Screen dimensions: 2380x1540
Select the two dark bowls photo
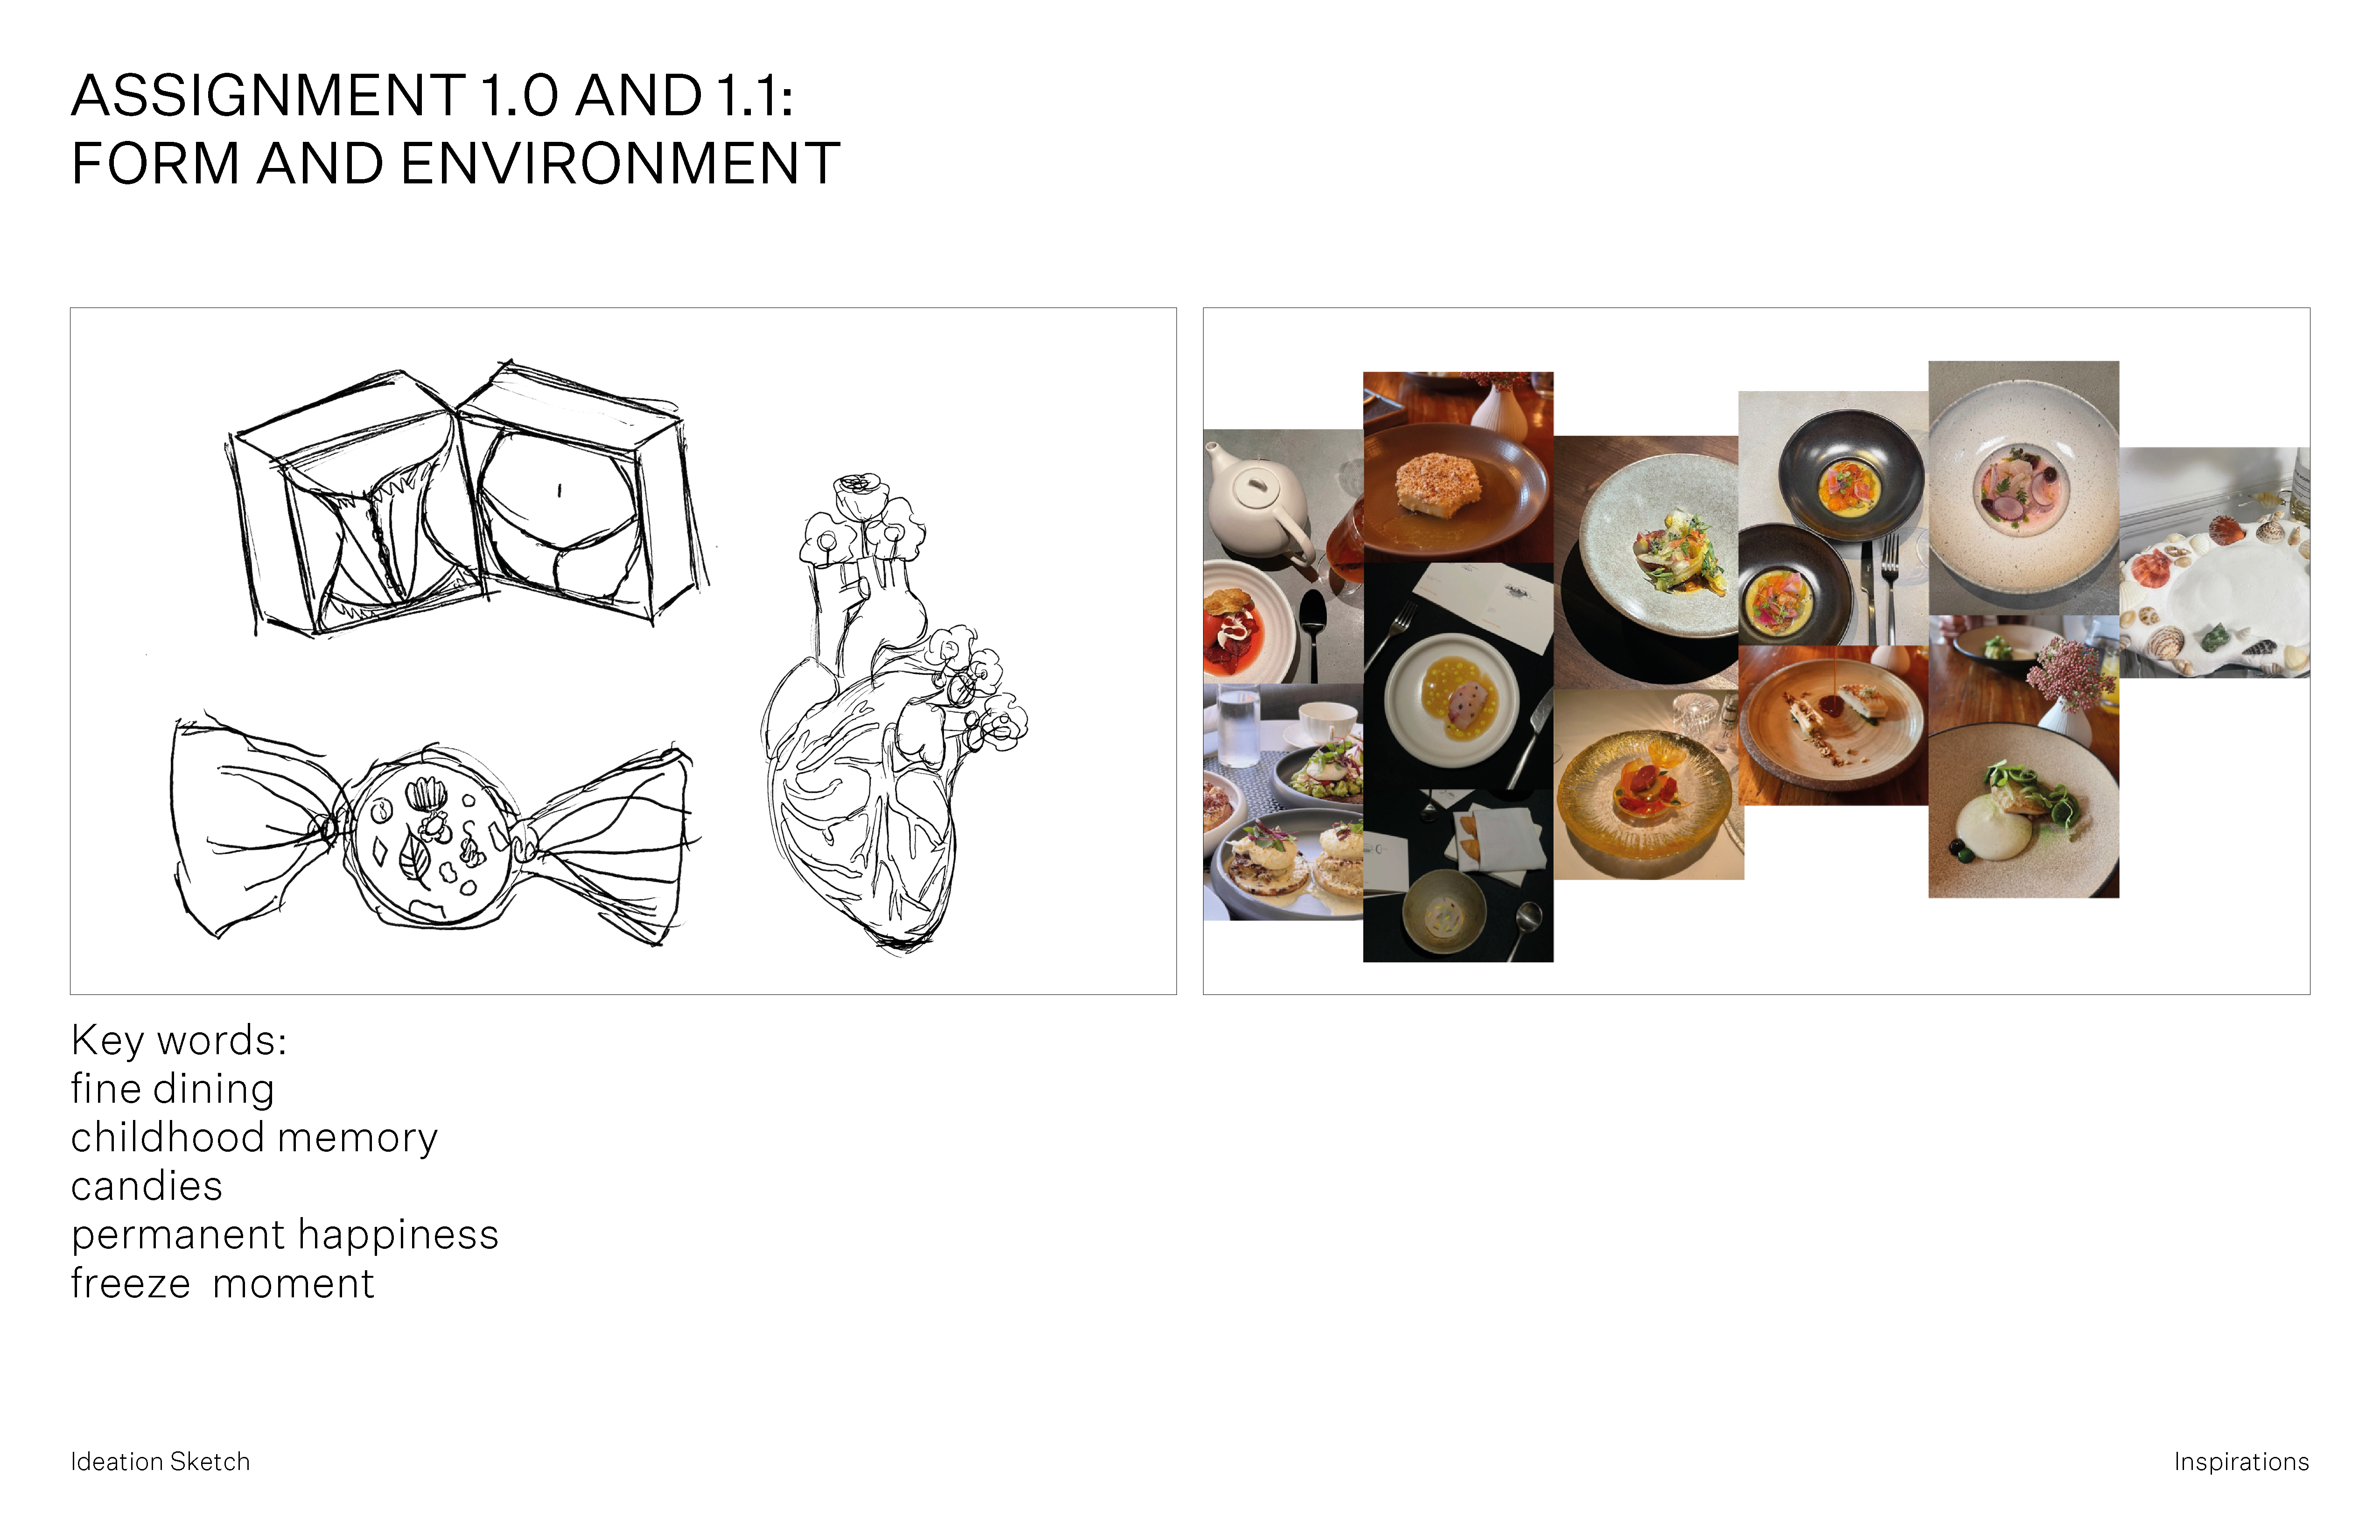1833,518
